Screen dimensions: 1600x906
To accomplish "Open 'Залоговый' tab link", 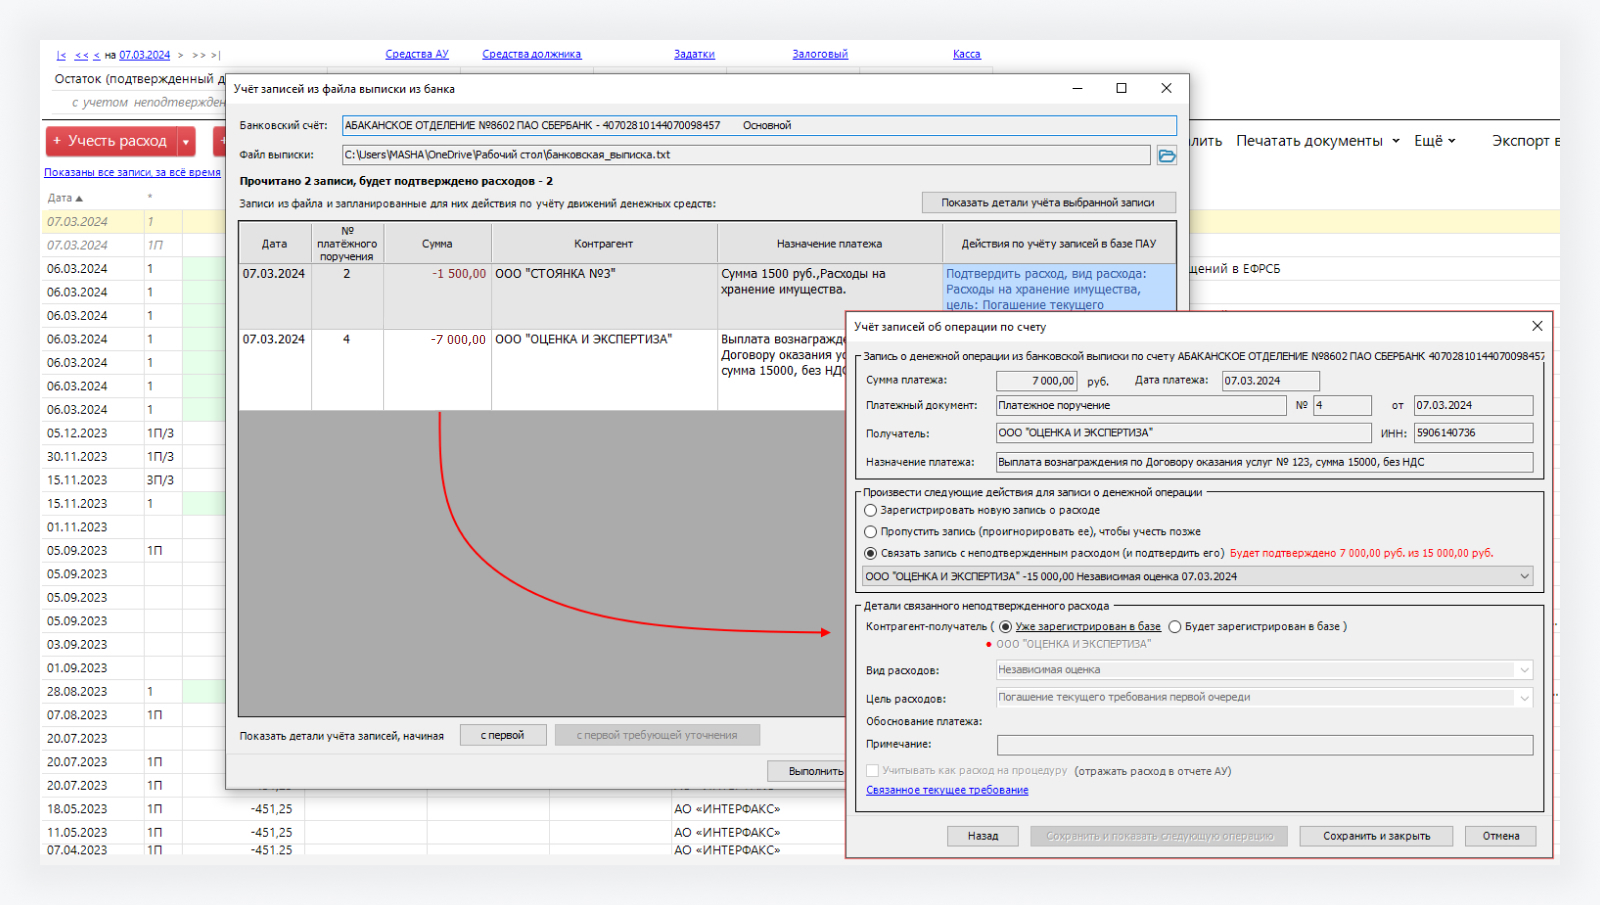I will [820, 54].
